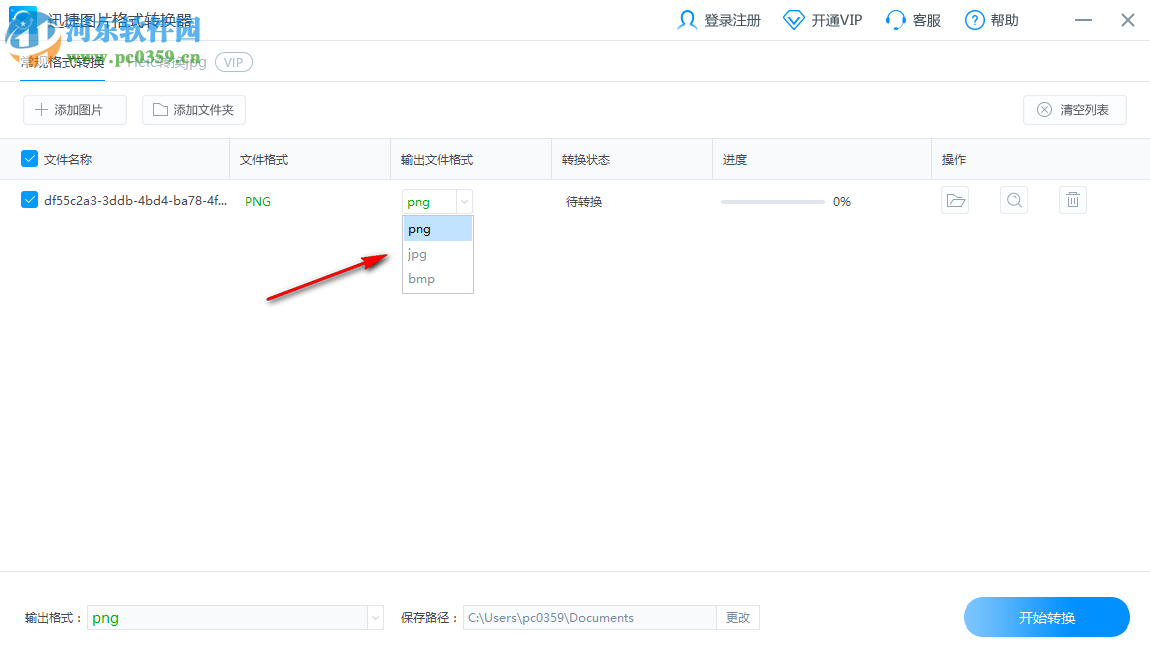Uncheck the select-all checkbox in the header
The height and width of the screenshot is (650, 1150).
click(x=29, y=158)
